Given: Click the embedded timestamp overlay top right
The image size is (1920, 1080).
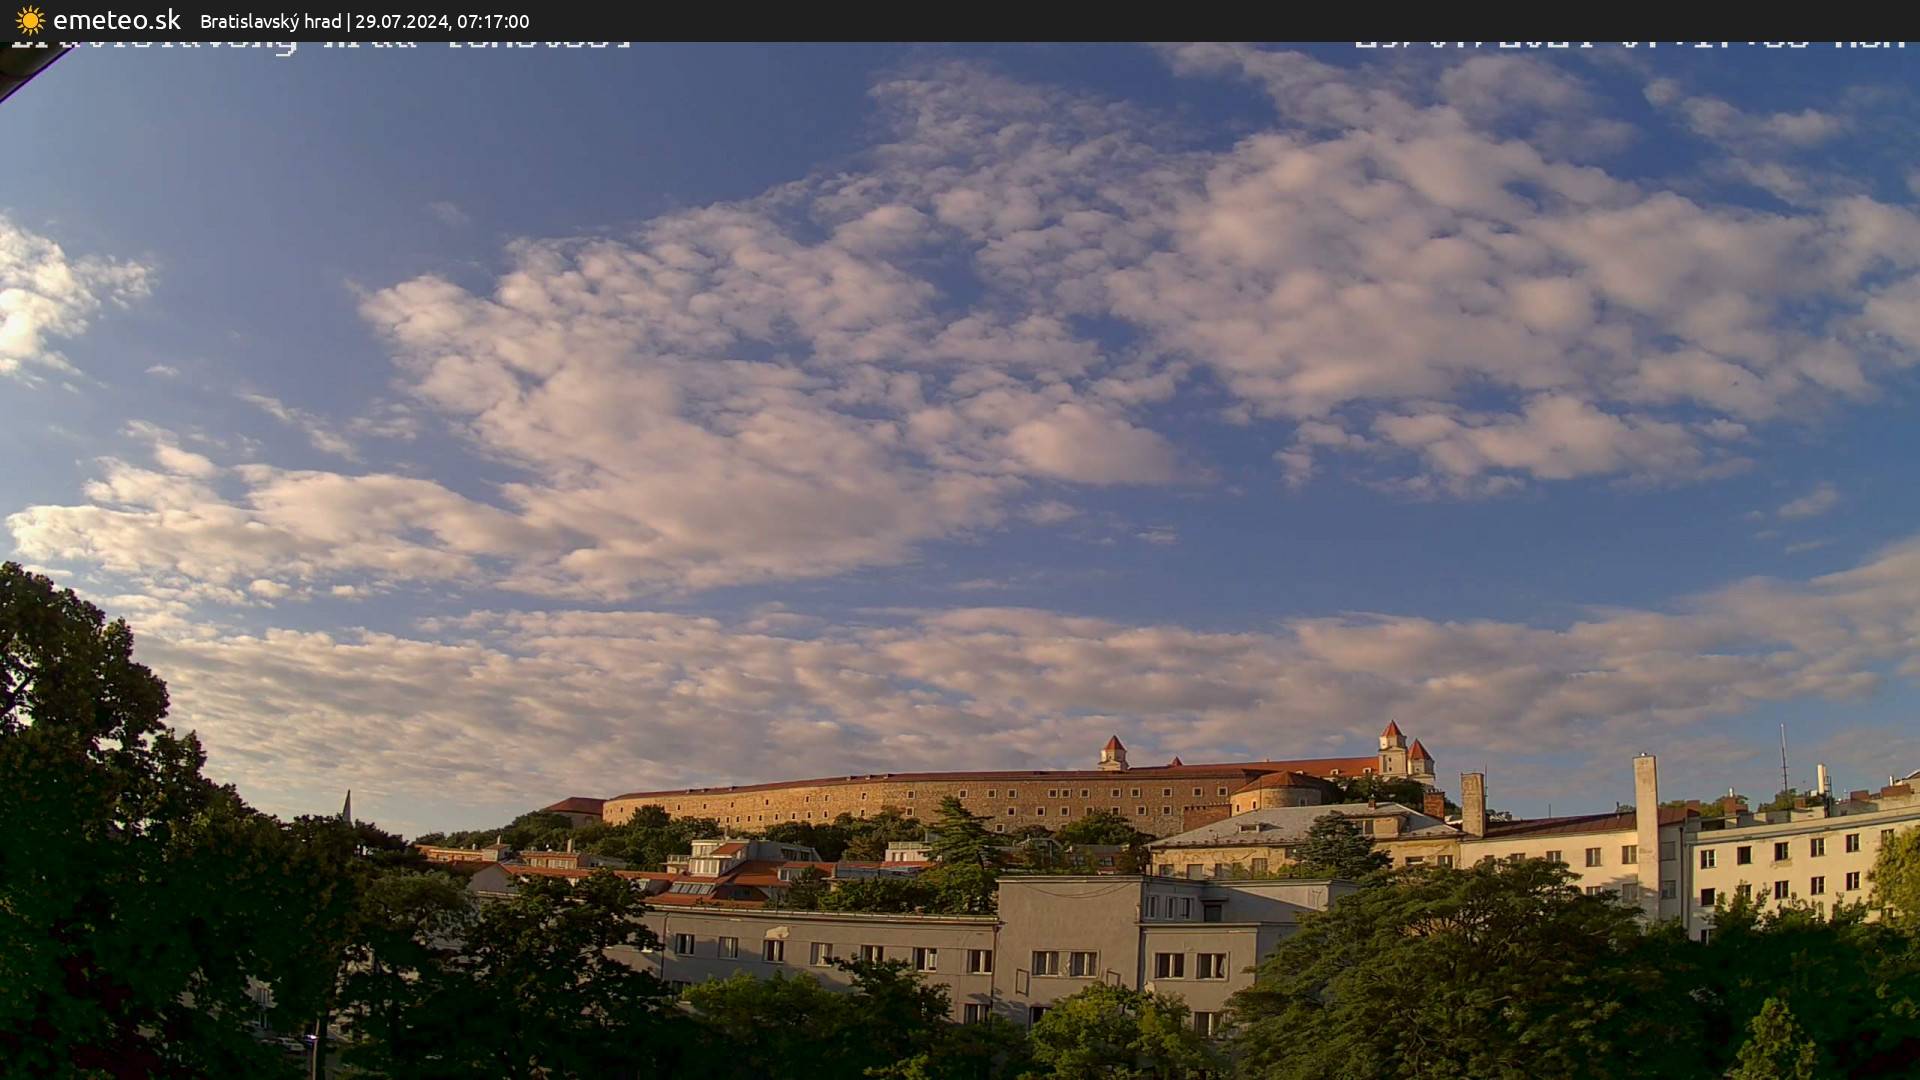Looking at the screenshot, I should point(1630,45).
